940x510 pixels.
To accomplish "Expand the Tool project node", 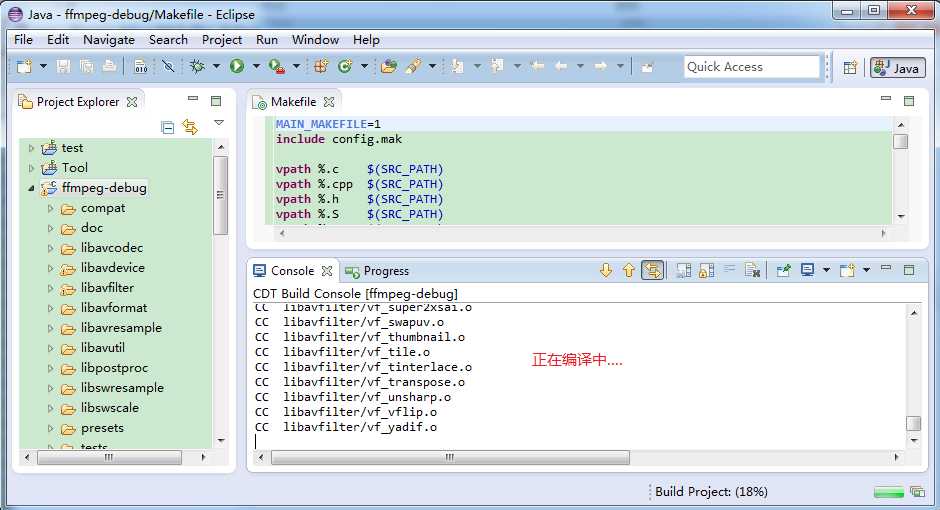I will 32,168.
